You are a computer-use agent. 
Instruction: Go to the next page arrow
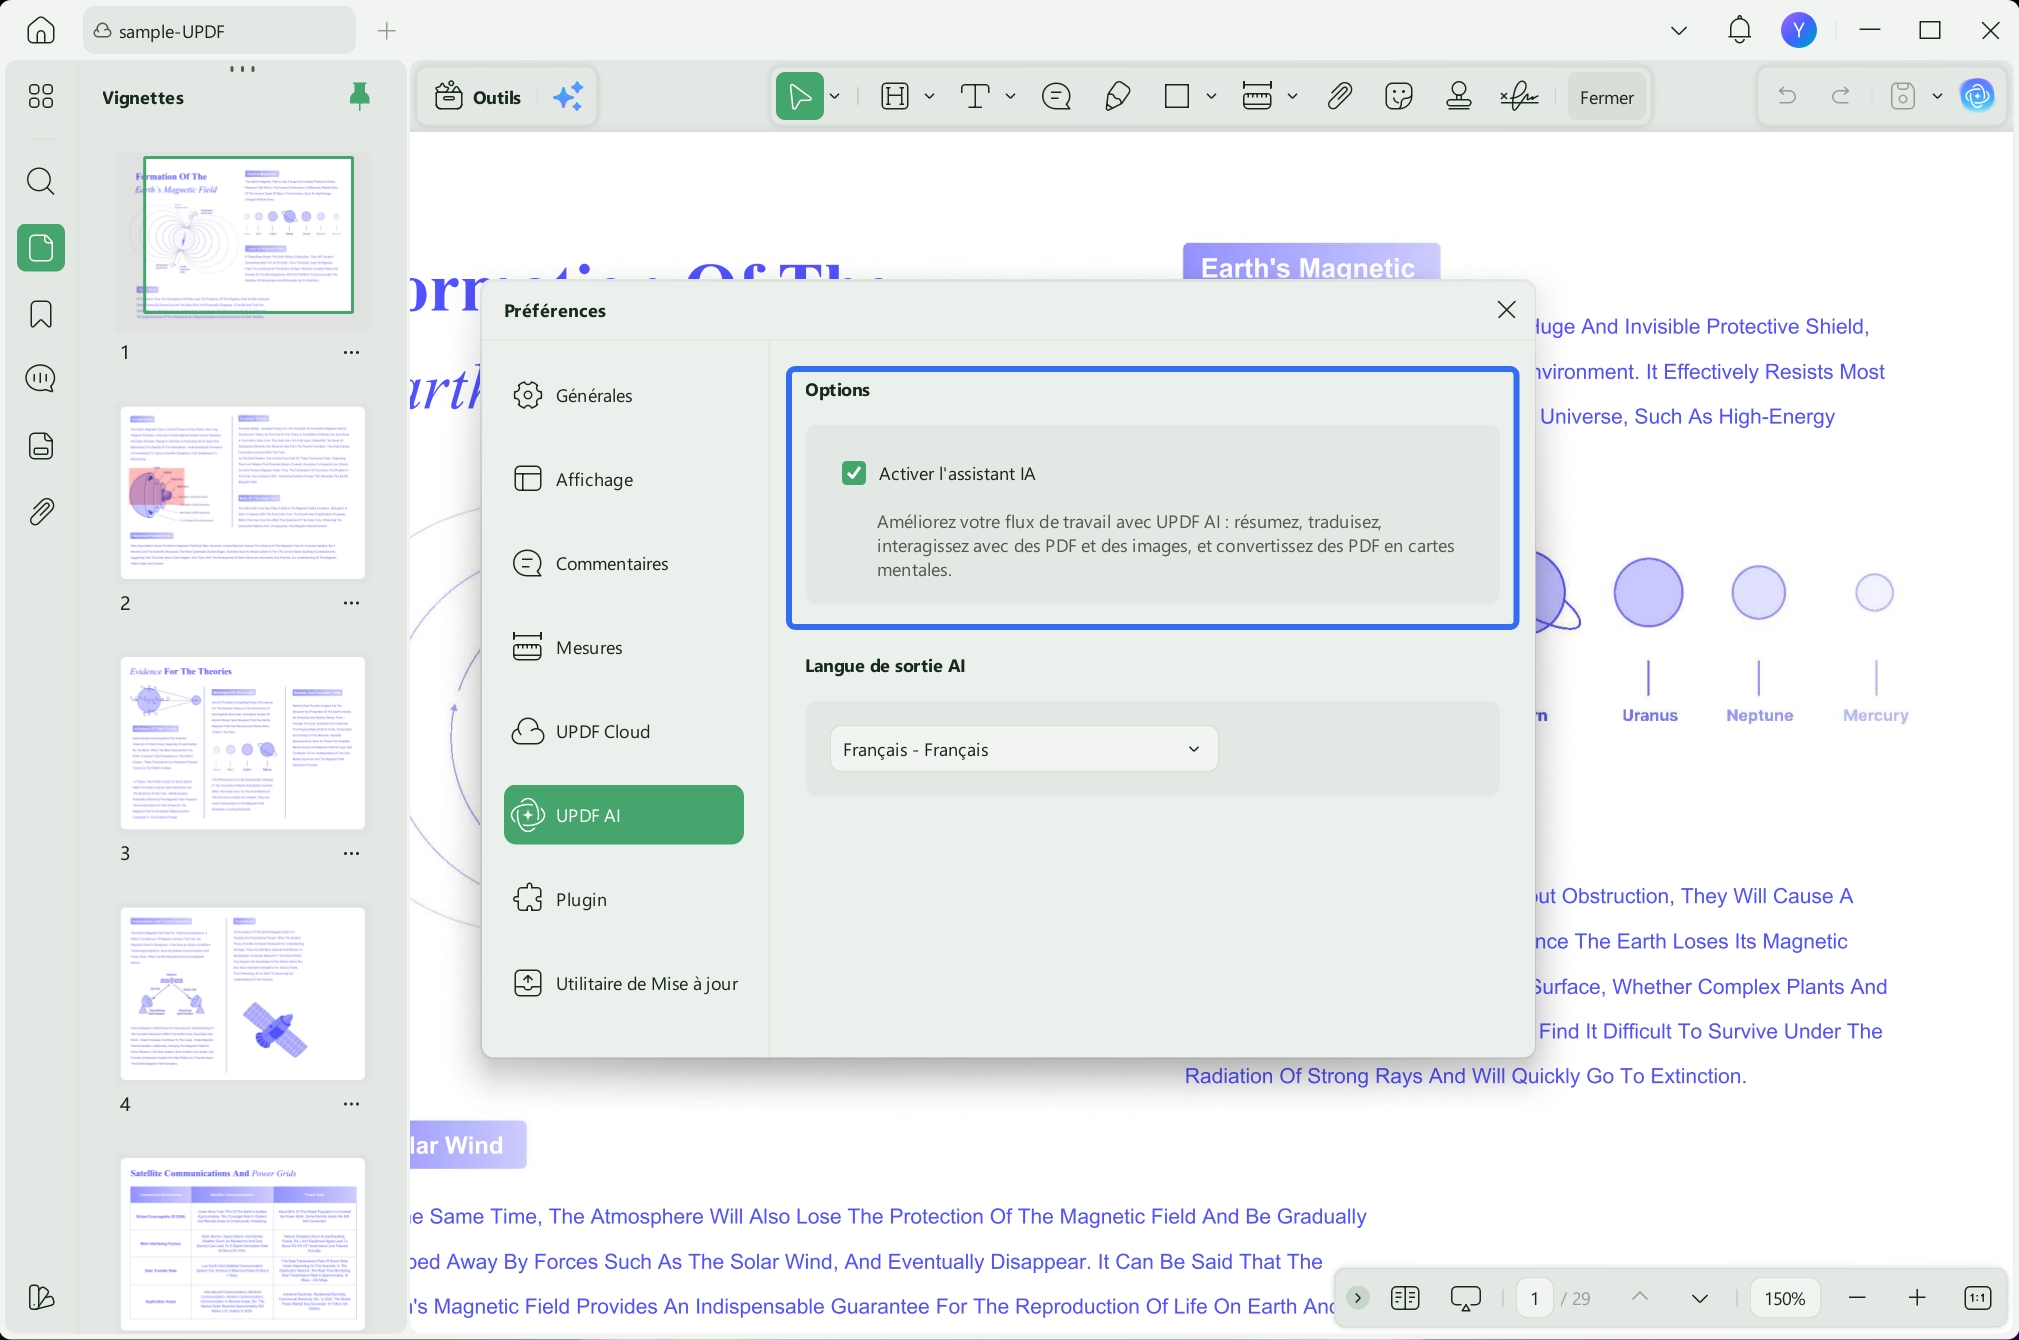point(1700,1298)
